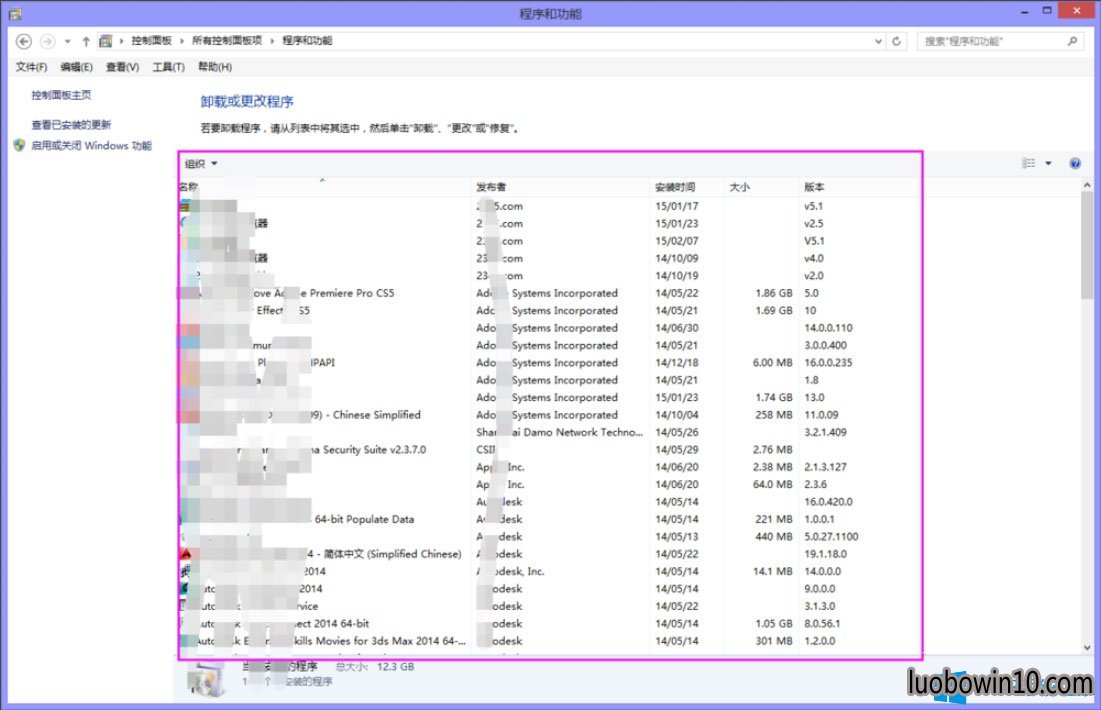Viewport: 1101px width, 710px height.
Task: Click the vertical scrollbar up arrow
Action: point(1087,185)
